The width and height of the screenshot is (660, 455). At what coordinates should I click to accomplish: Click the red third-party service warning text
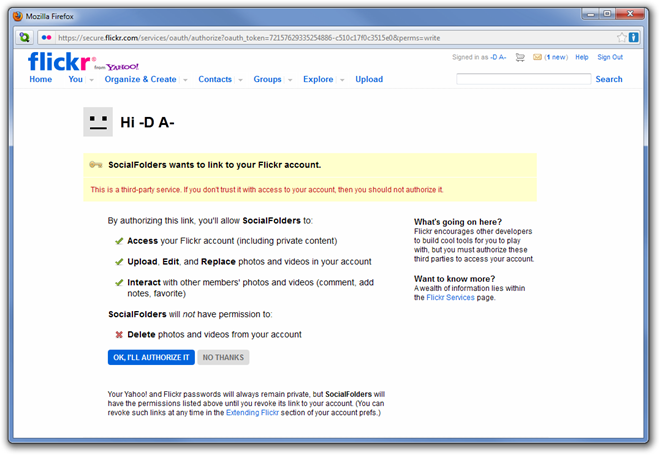point(267,190)
